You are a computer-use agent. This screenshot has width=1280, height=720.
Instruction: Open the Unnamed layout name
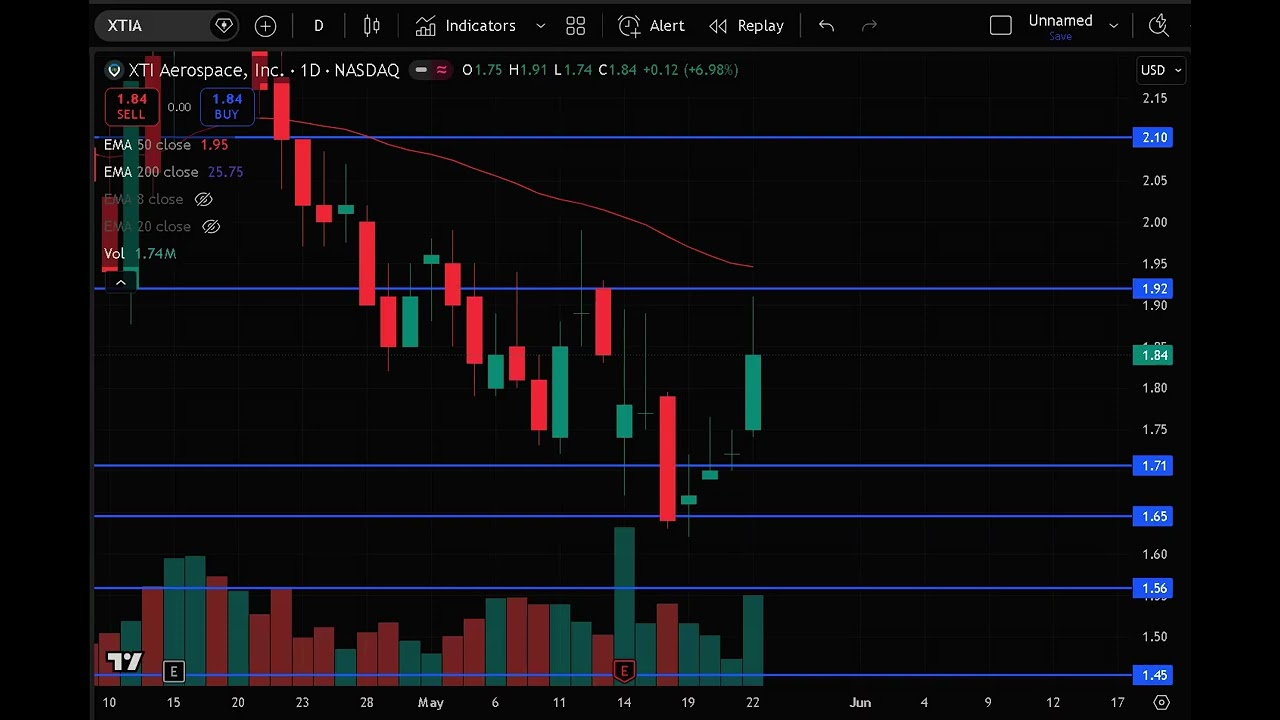(x=1060, y=20)
